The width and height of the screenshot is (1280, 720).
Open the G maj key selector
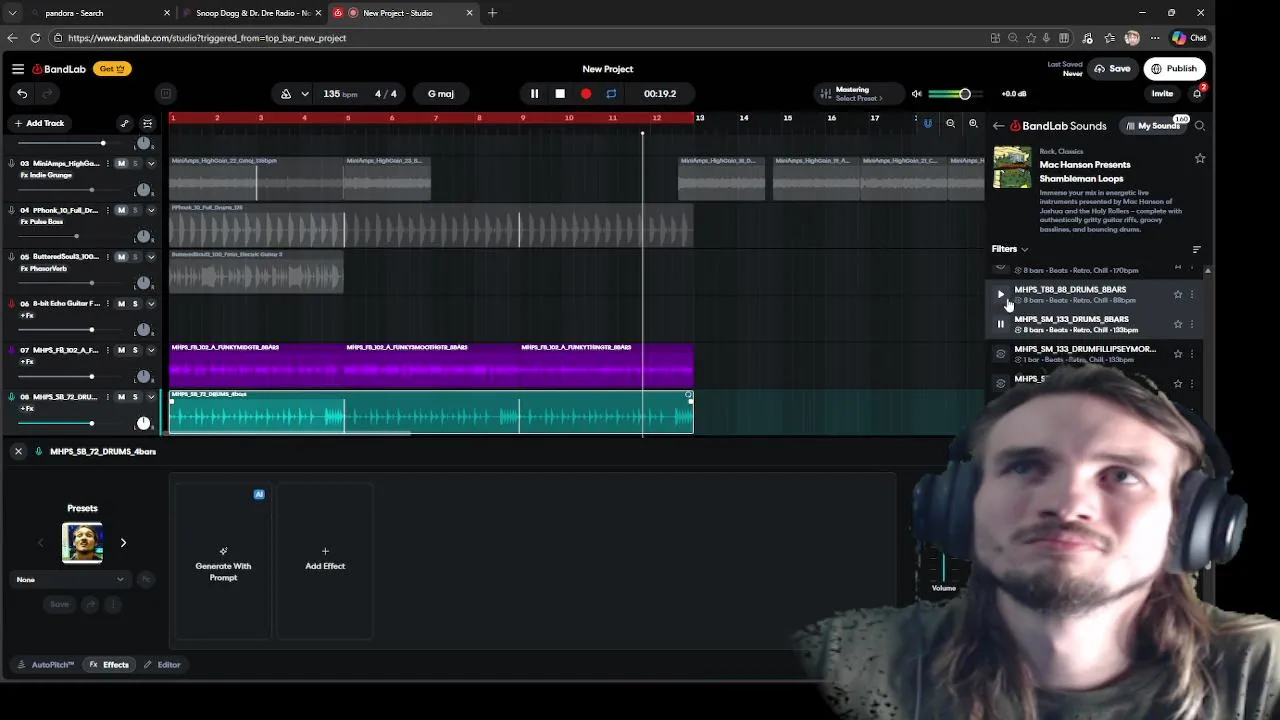tap(441, 94)
